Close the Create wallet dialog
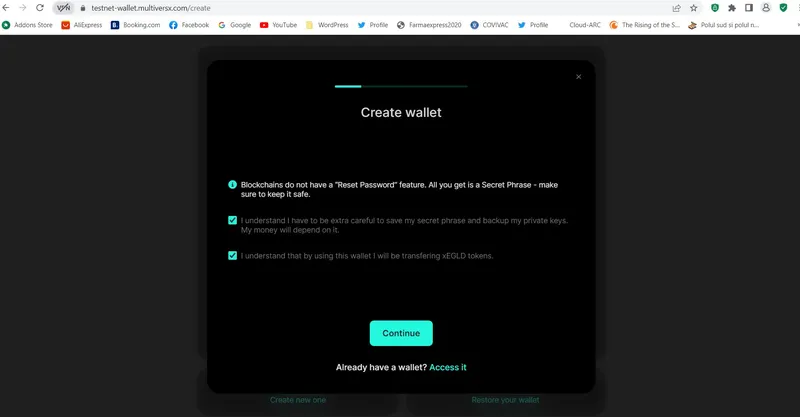 pyautogui.click(x=578, y=77)
